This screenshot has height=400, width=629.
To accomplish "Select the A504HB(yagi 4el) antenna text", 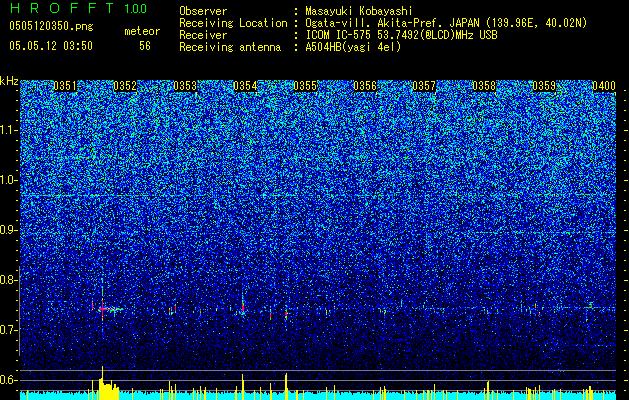I will tap(353, 47).
